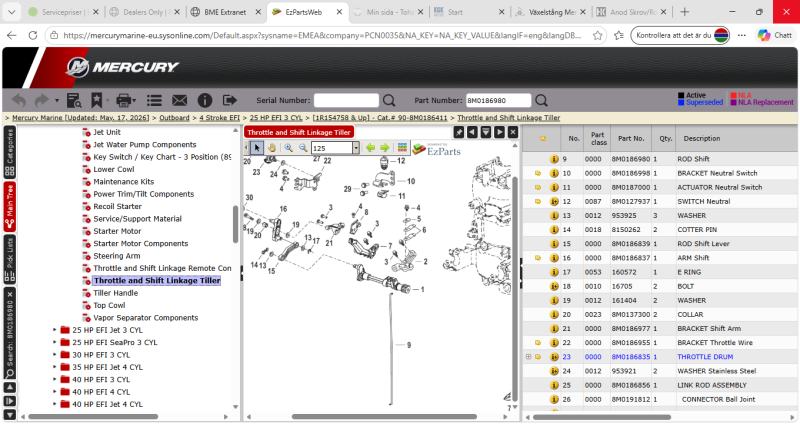The width and height of the screenshot is (800, 424).
Task: Go to next illustration green right arrow
Action: (385, 148)
